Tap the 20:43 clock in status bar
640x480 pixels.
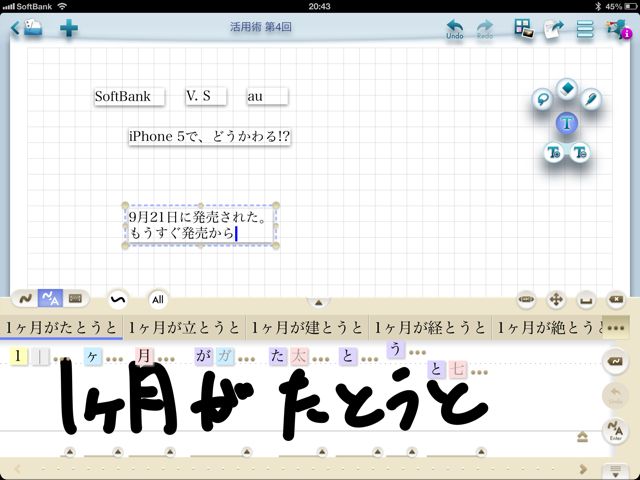(x=320, y=6)
